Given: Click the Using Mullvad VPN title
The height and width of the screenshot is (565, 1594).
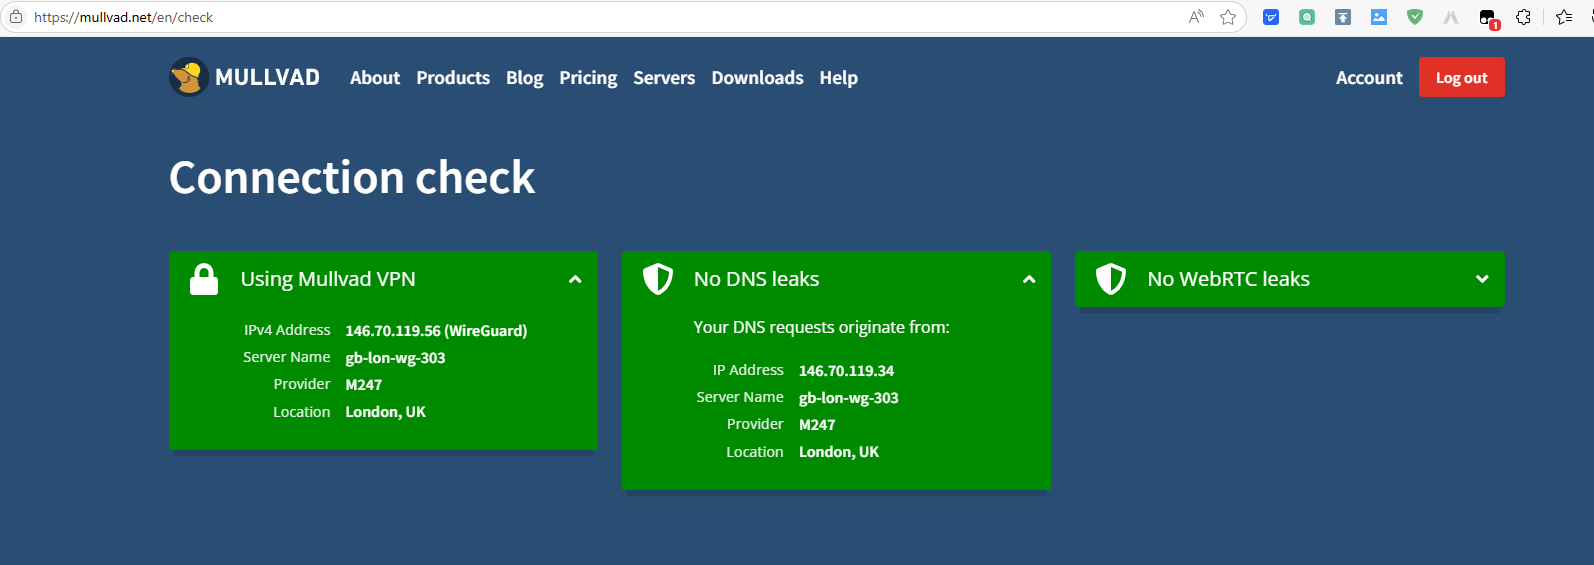Looking at the screenshot, I should click(x=328, y=279).
